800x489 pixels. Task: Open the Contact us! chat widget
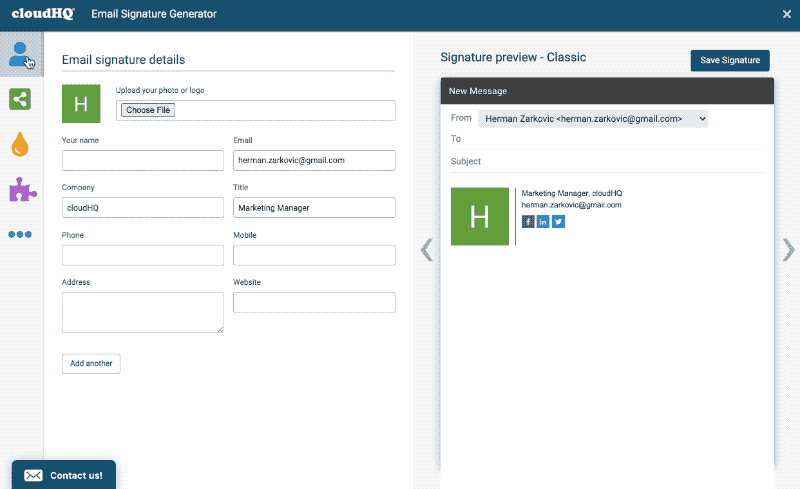[x=64, y=475]
